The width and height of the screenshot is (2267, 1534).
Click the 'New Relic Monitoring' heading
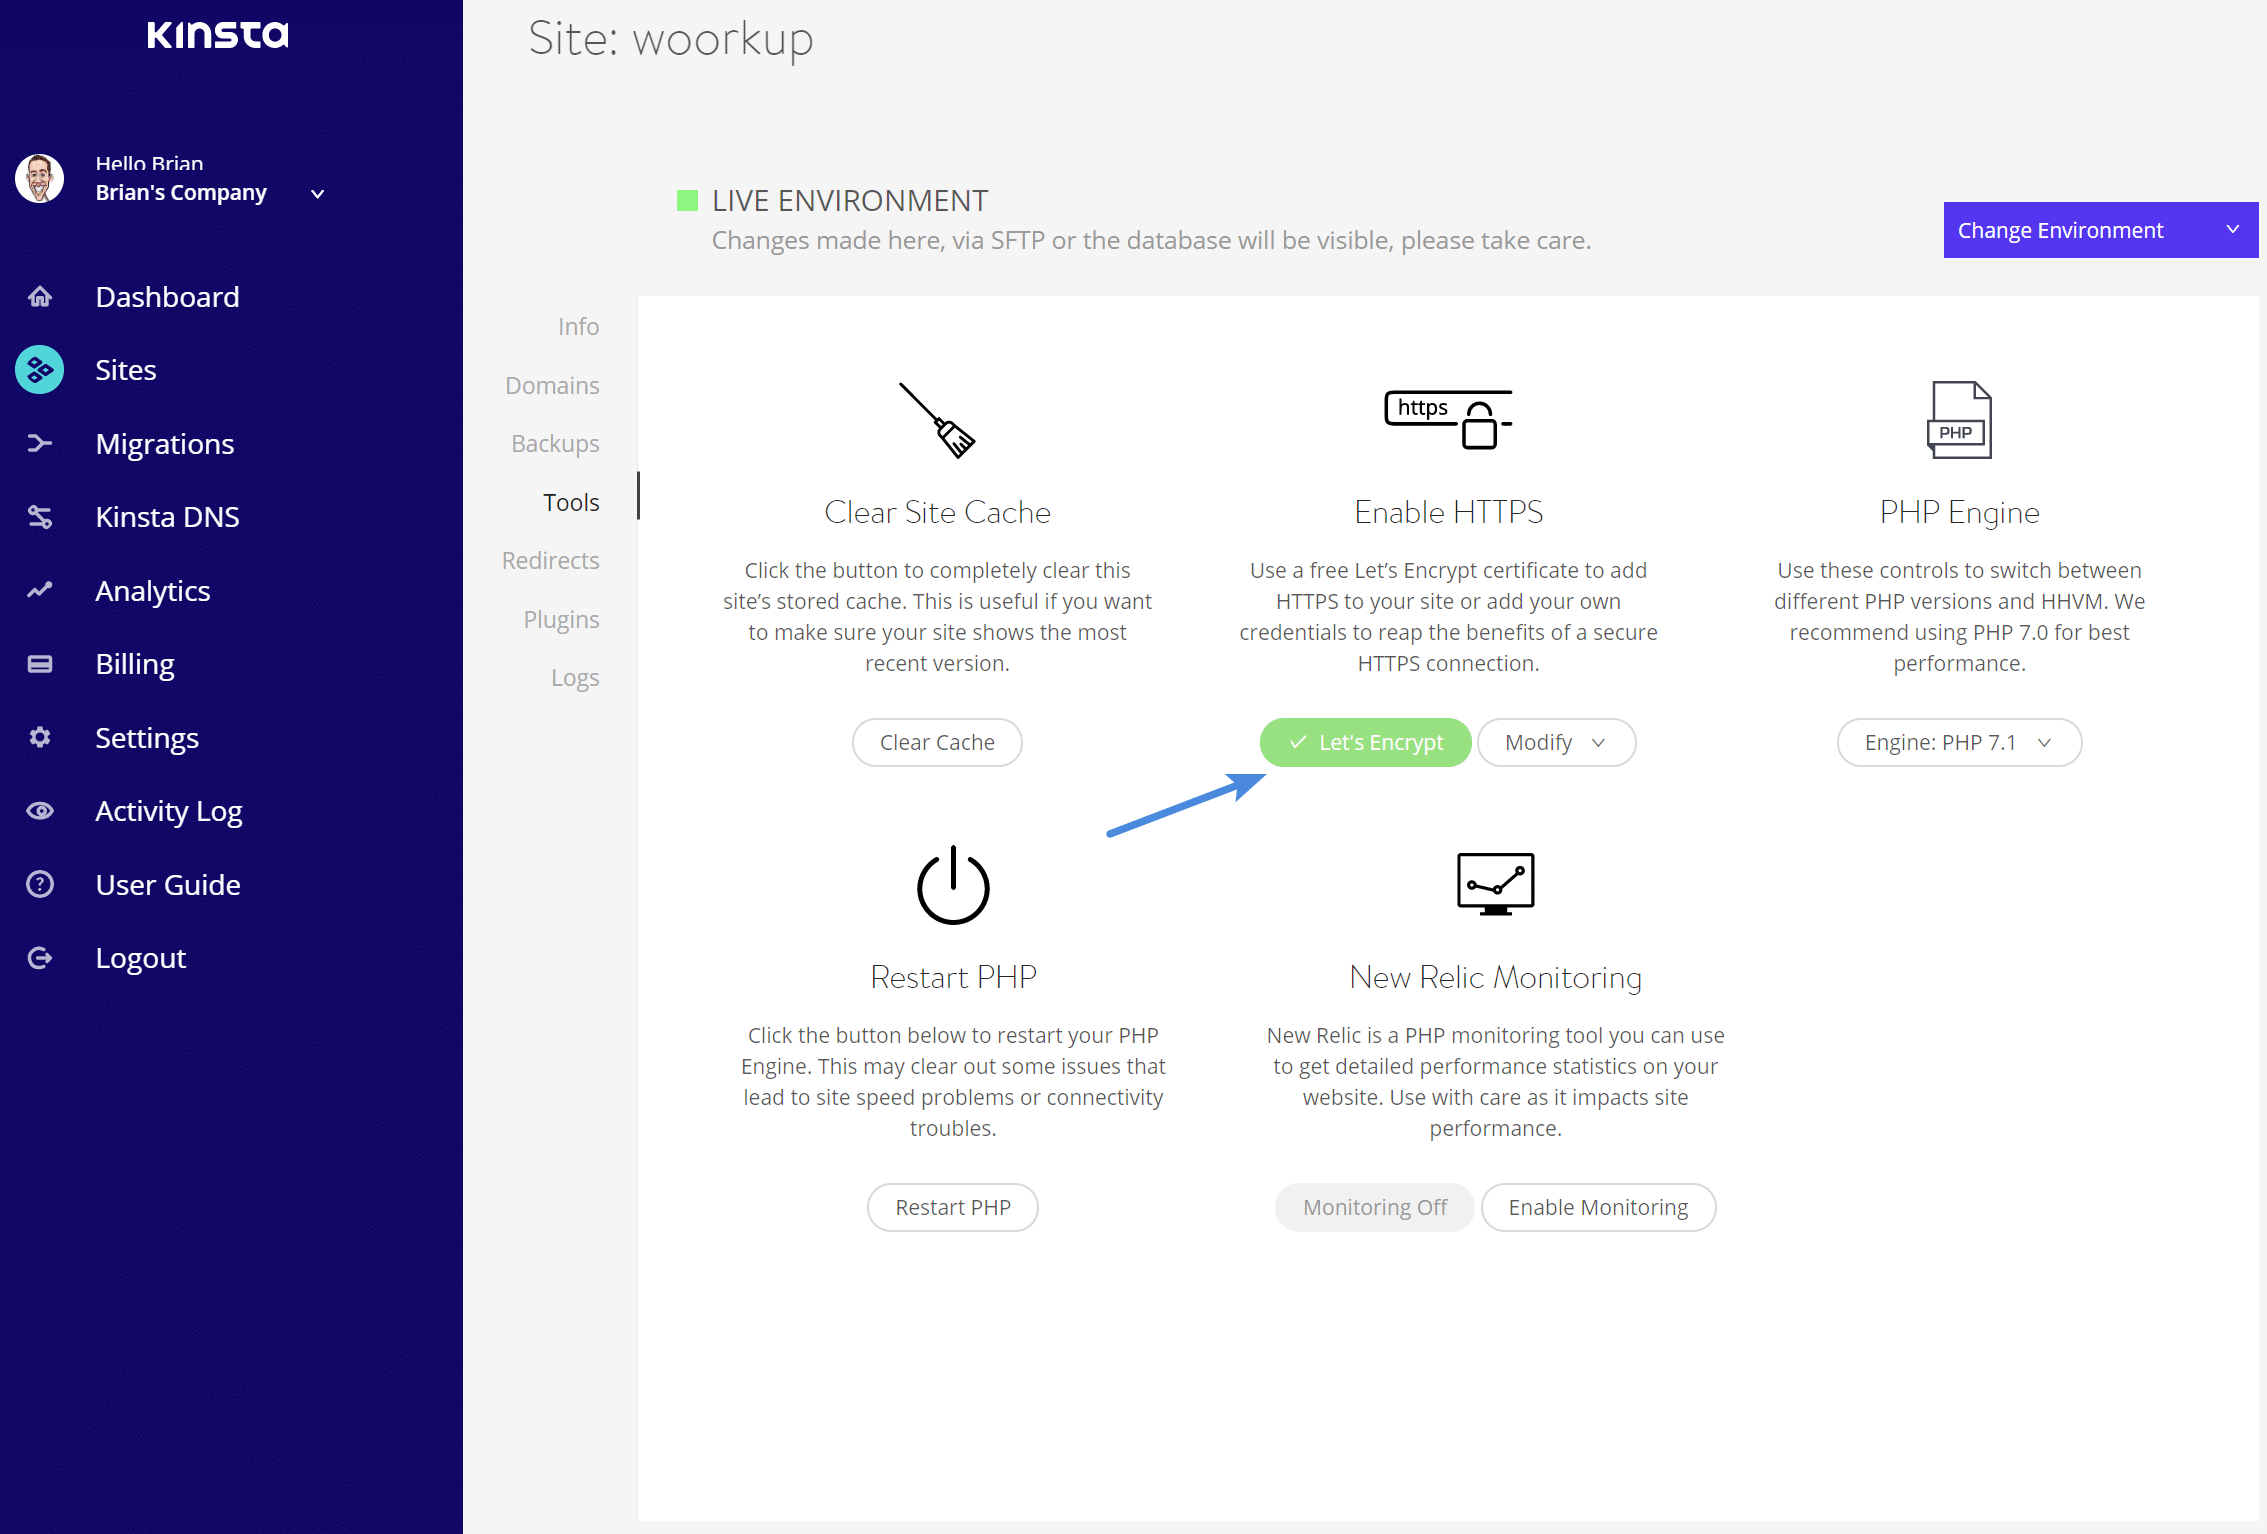click(x=1495, y=977)
